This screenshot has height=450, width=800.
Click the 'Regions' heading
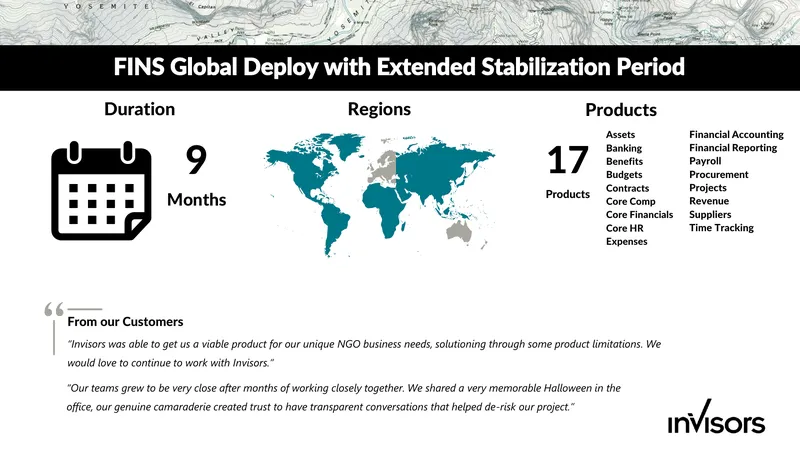(379, 109)
